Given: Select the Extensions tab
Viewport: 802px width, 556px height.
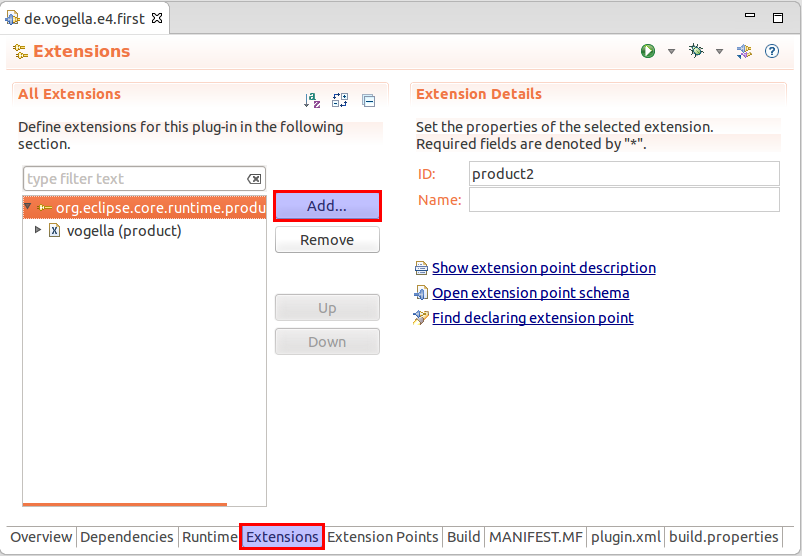Looking at the screenshot, I should point(282,537).
